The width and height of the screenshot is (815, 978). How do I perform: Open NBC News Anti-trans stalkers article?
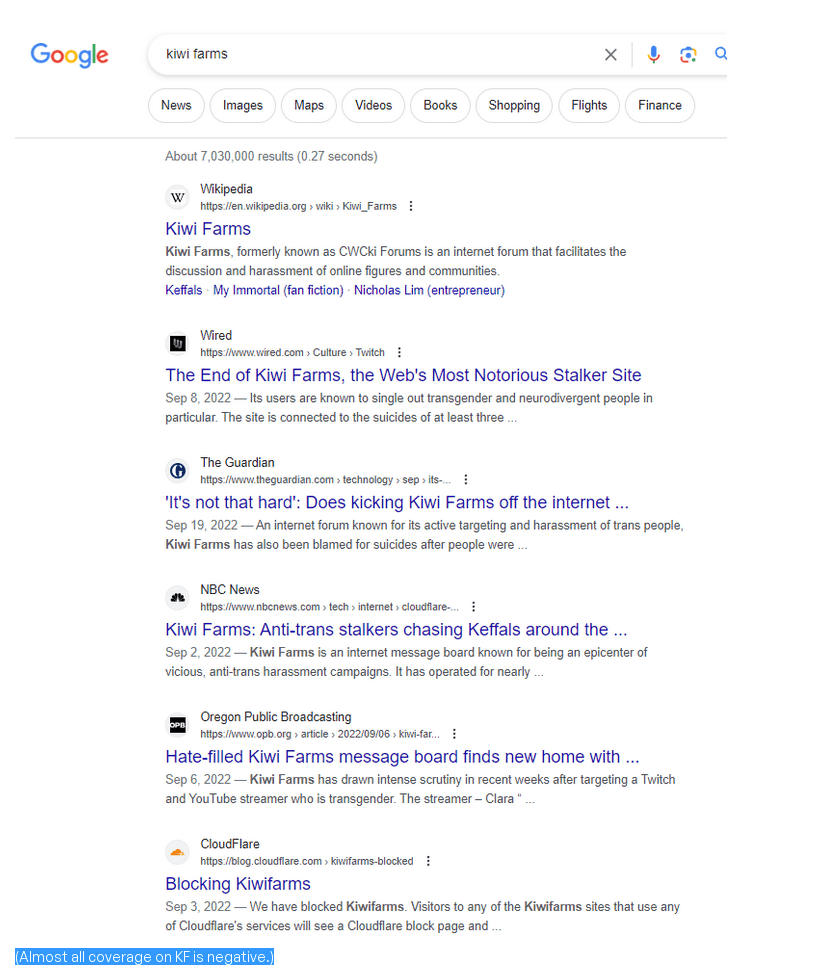[x=397, y=629]
